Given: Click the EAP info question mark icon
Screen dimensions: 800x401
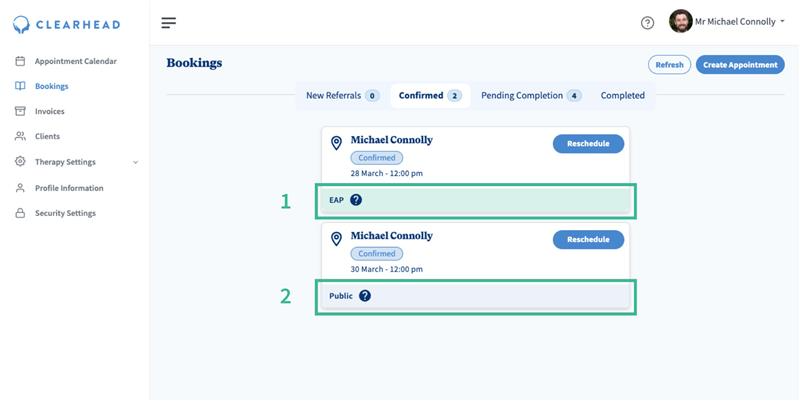Looking at the screenshot, I should click(356, 200).
